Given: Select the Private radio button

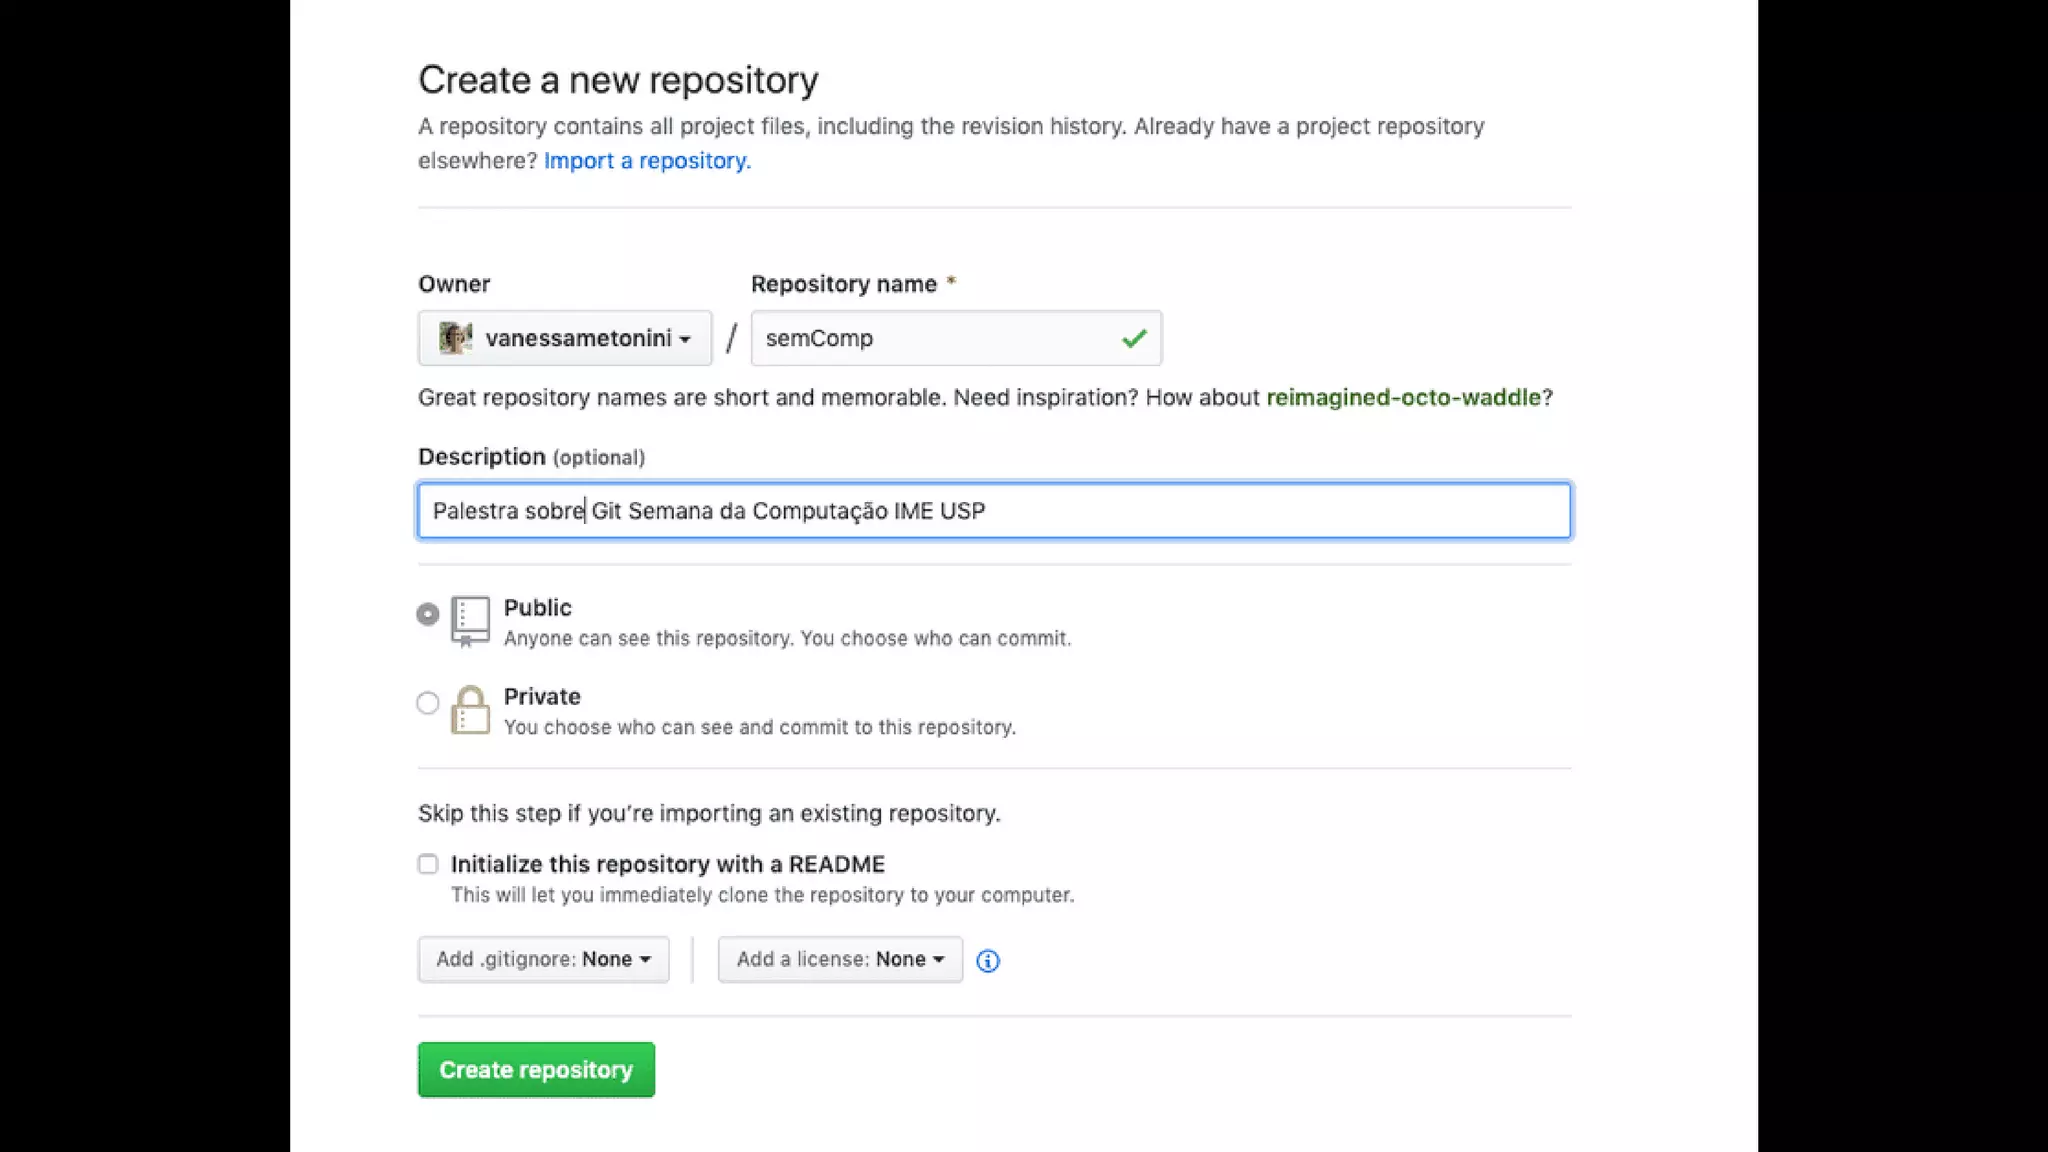Looking at the screenshot, I should 428,703.
